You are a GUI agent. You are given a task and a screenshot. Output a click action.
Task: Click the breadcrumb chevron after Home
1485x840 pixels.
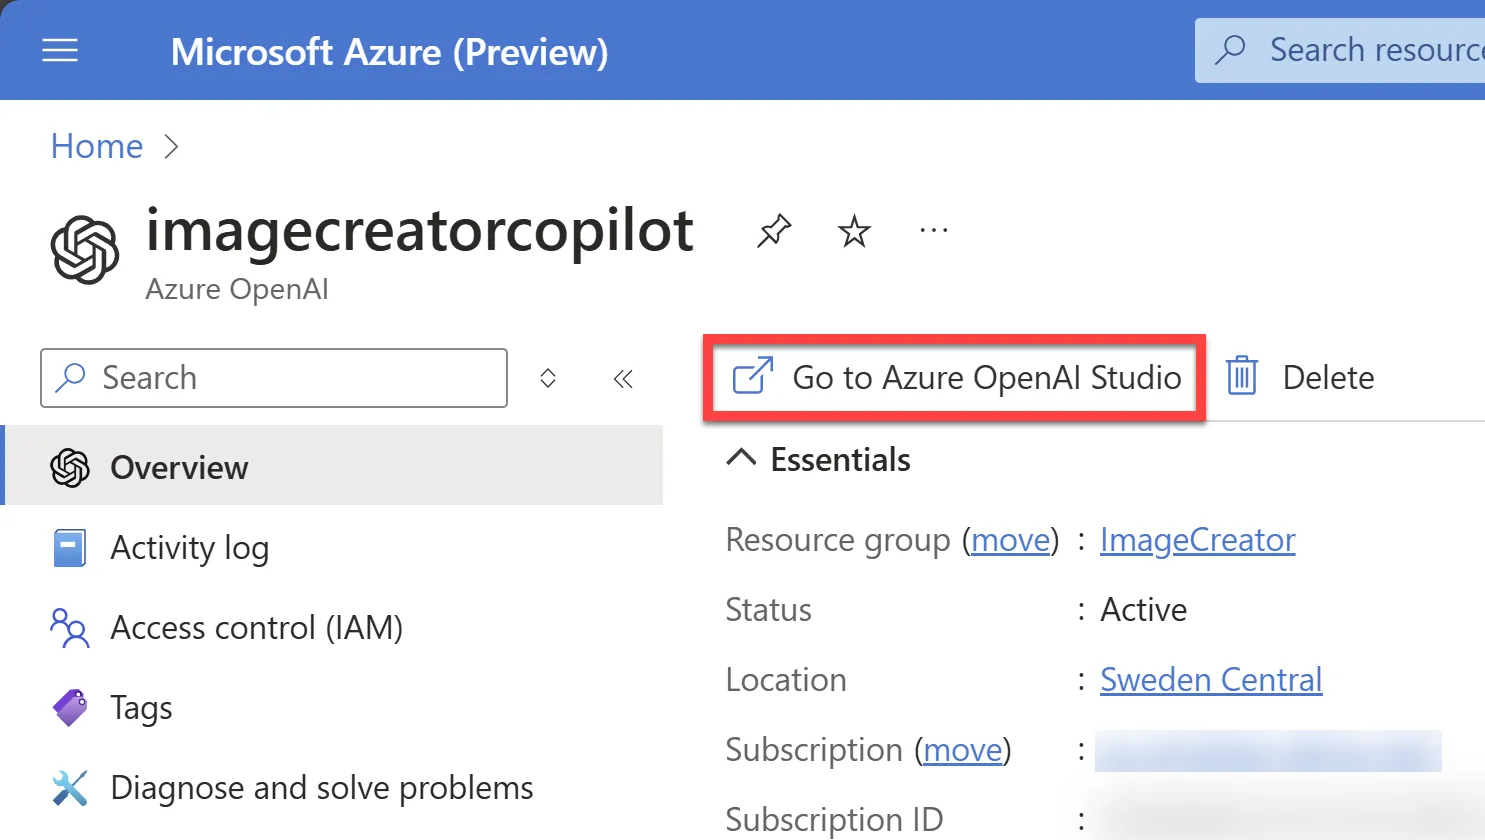(172, 147)
